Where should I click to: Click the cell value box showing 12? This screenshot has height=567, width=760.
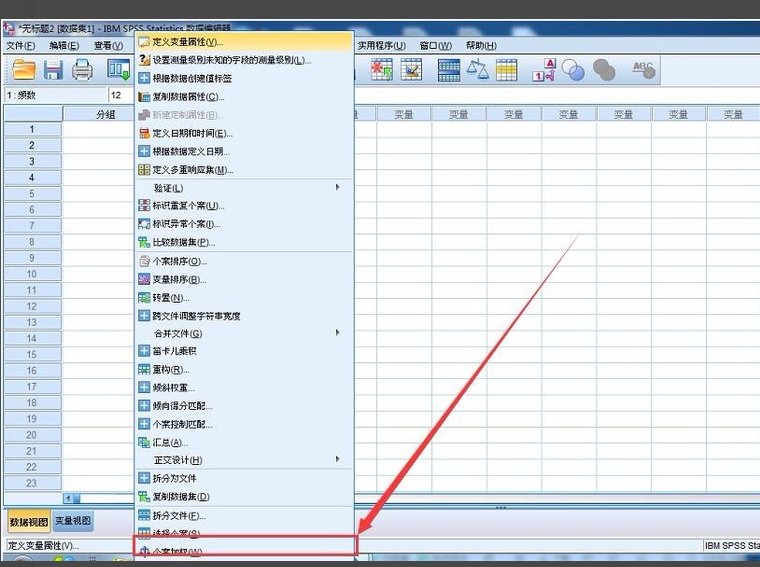(121, 95)
